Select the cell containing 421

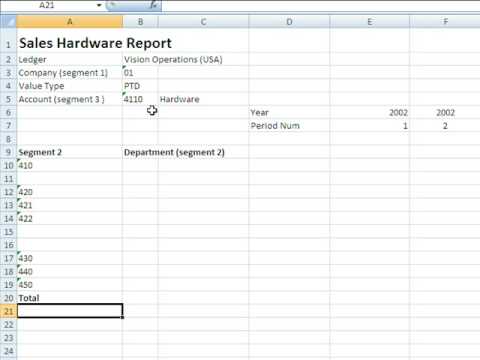(70, 205)
